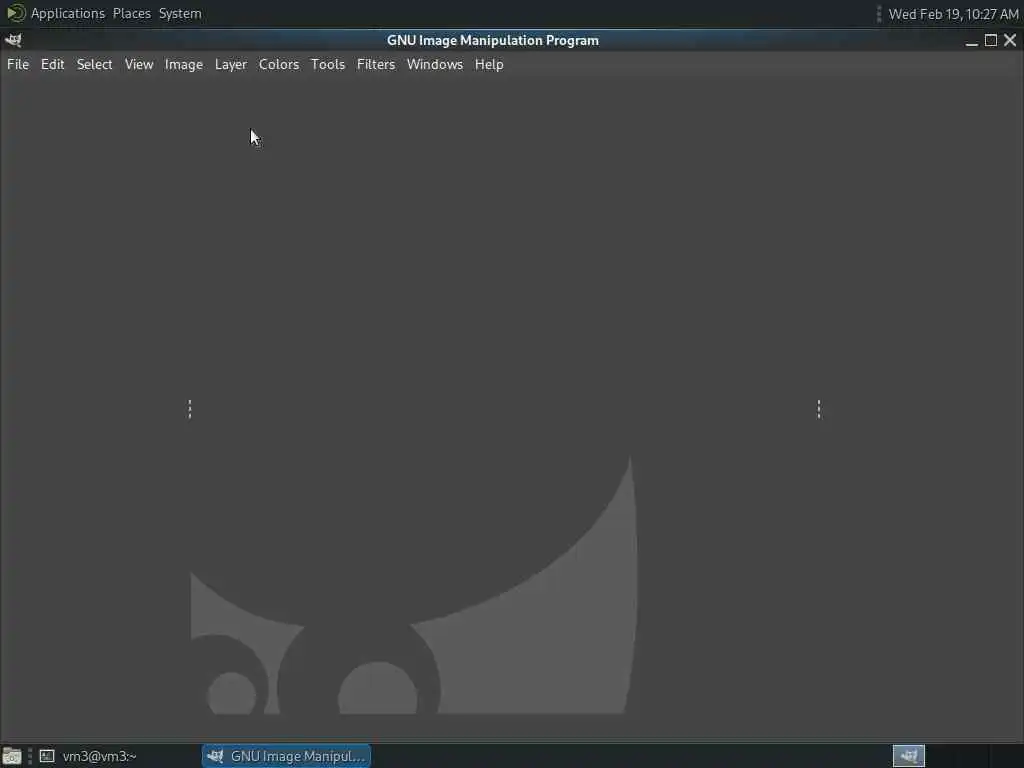
Task: Switch to the vm3@vm3:~ terminal taskbar entry
Action: point(88,756)
